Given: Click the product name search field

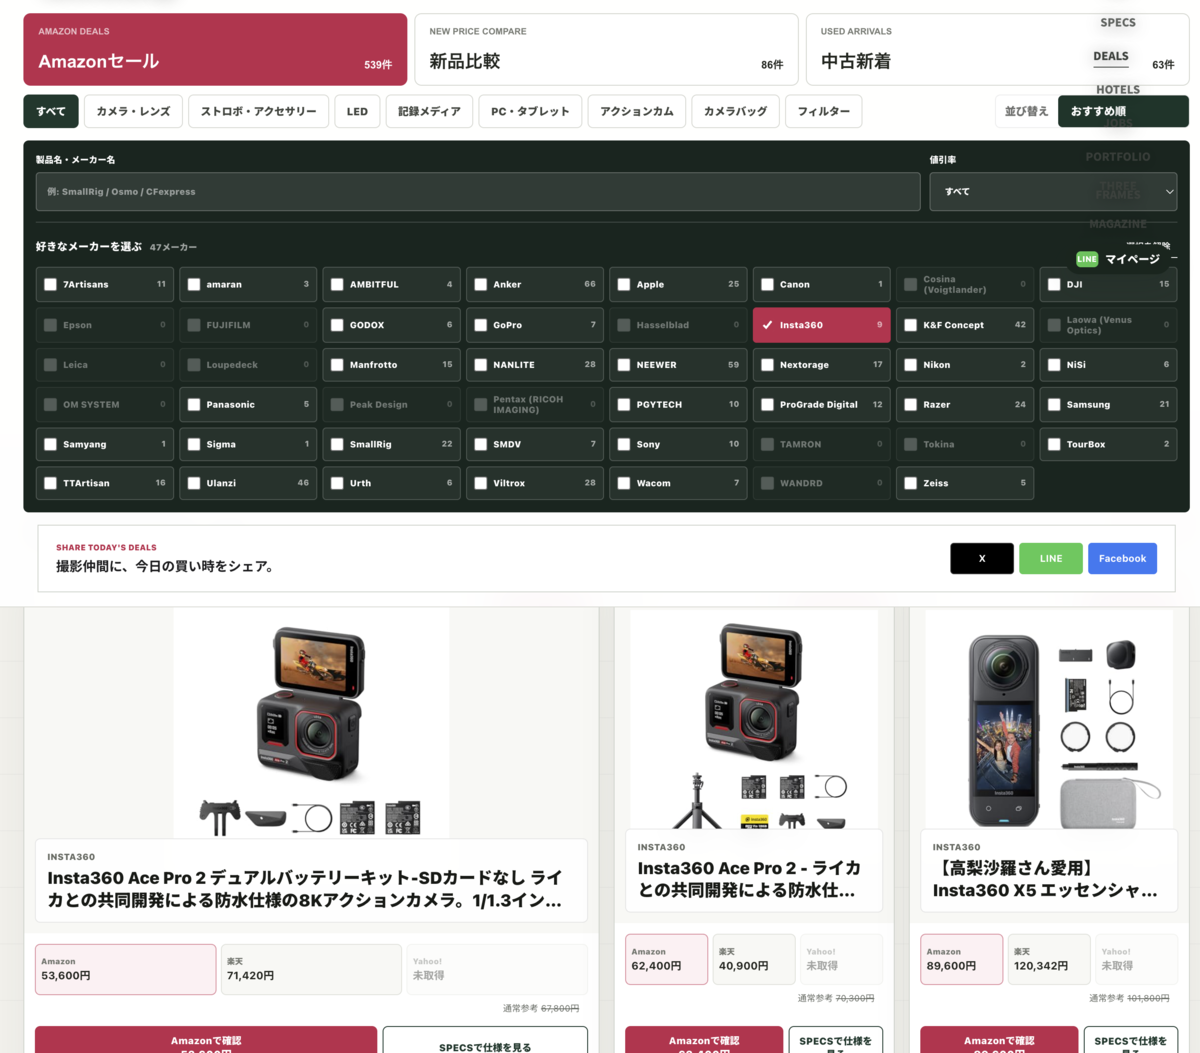Looking at the screenshot, I should coord(478,191).
